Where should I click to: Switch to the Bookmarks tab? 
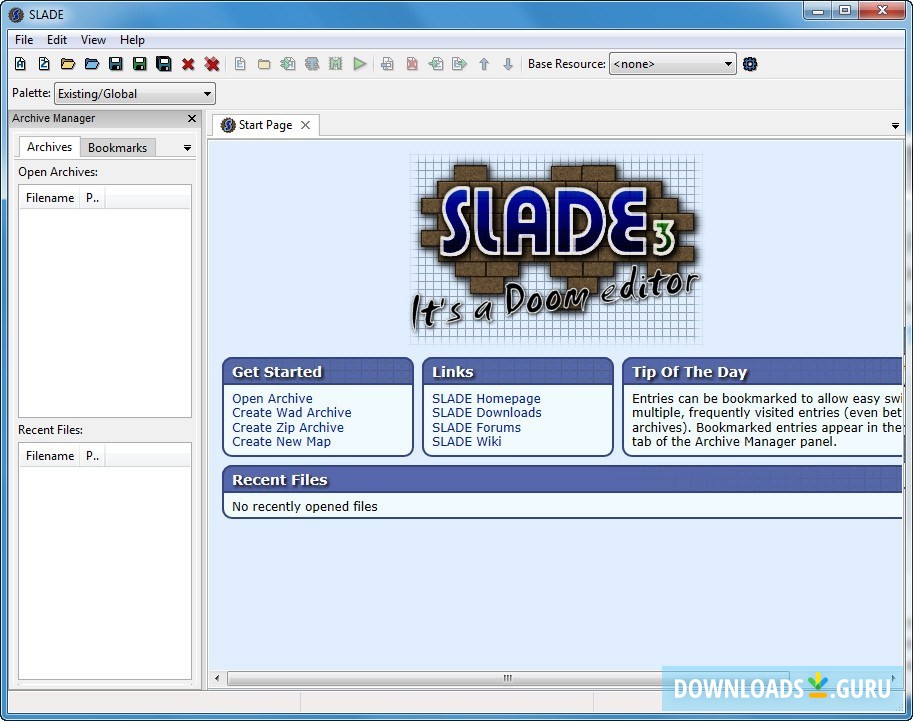coord(118,148)
